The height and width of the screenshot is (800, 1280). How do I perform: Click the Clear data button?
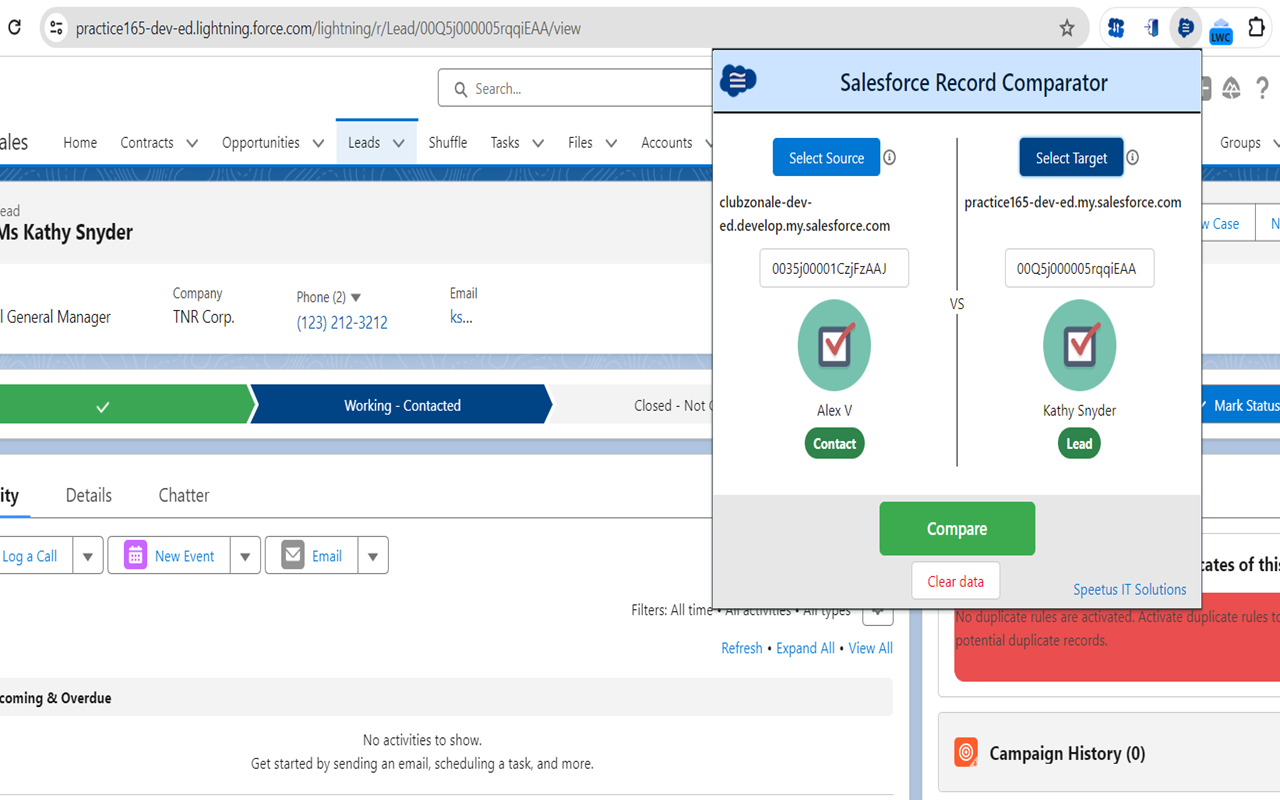[x=955, y=581]
